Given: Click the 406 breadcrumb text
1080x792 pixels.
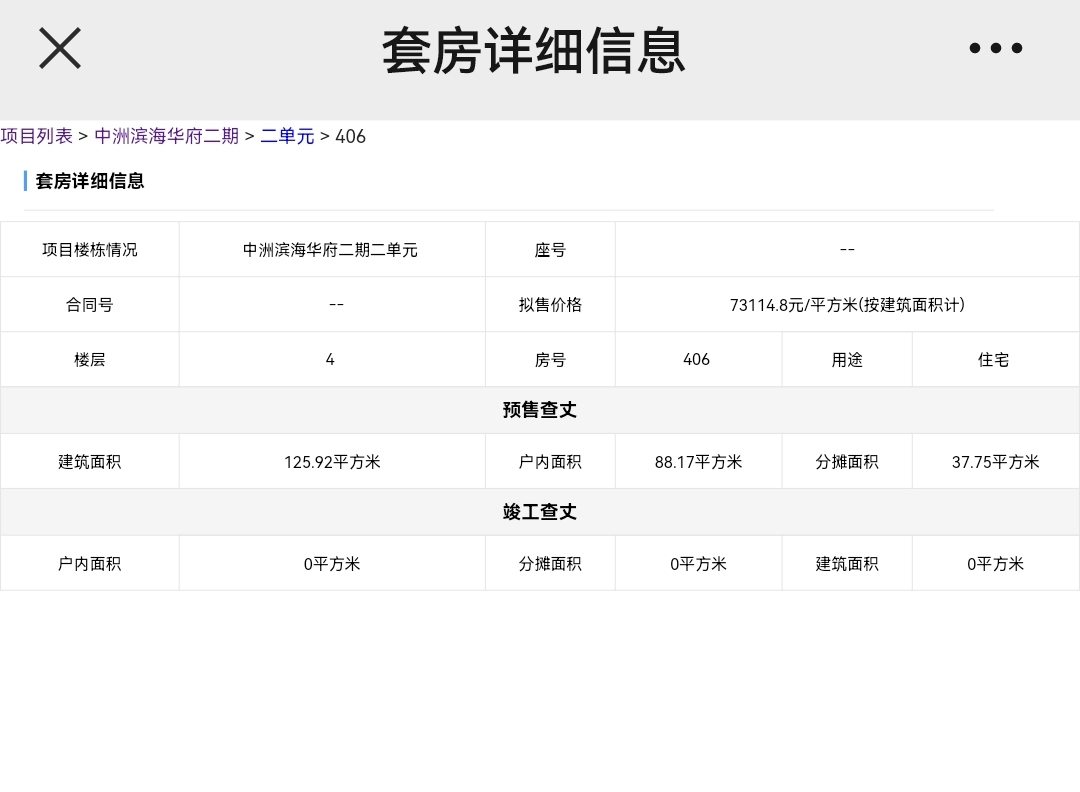Looking at the screenshot, I should [350, 136].
